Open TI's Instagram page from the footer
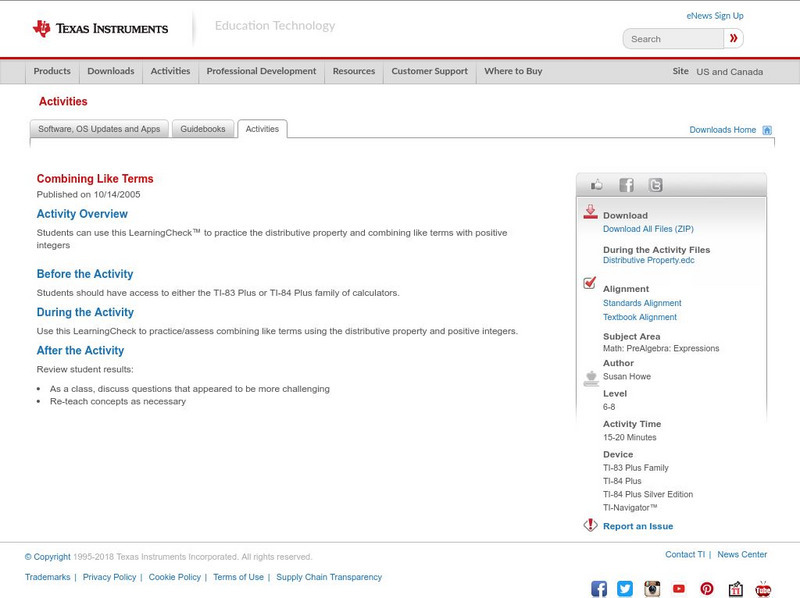Viewport: 800px width, 598px height. [652, 589]
